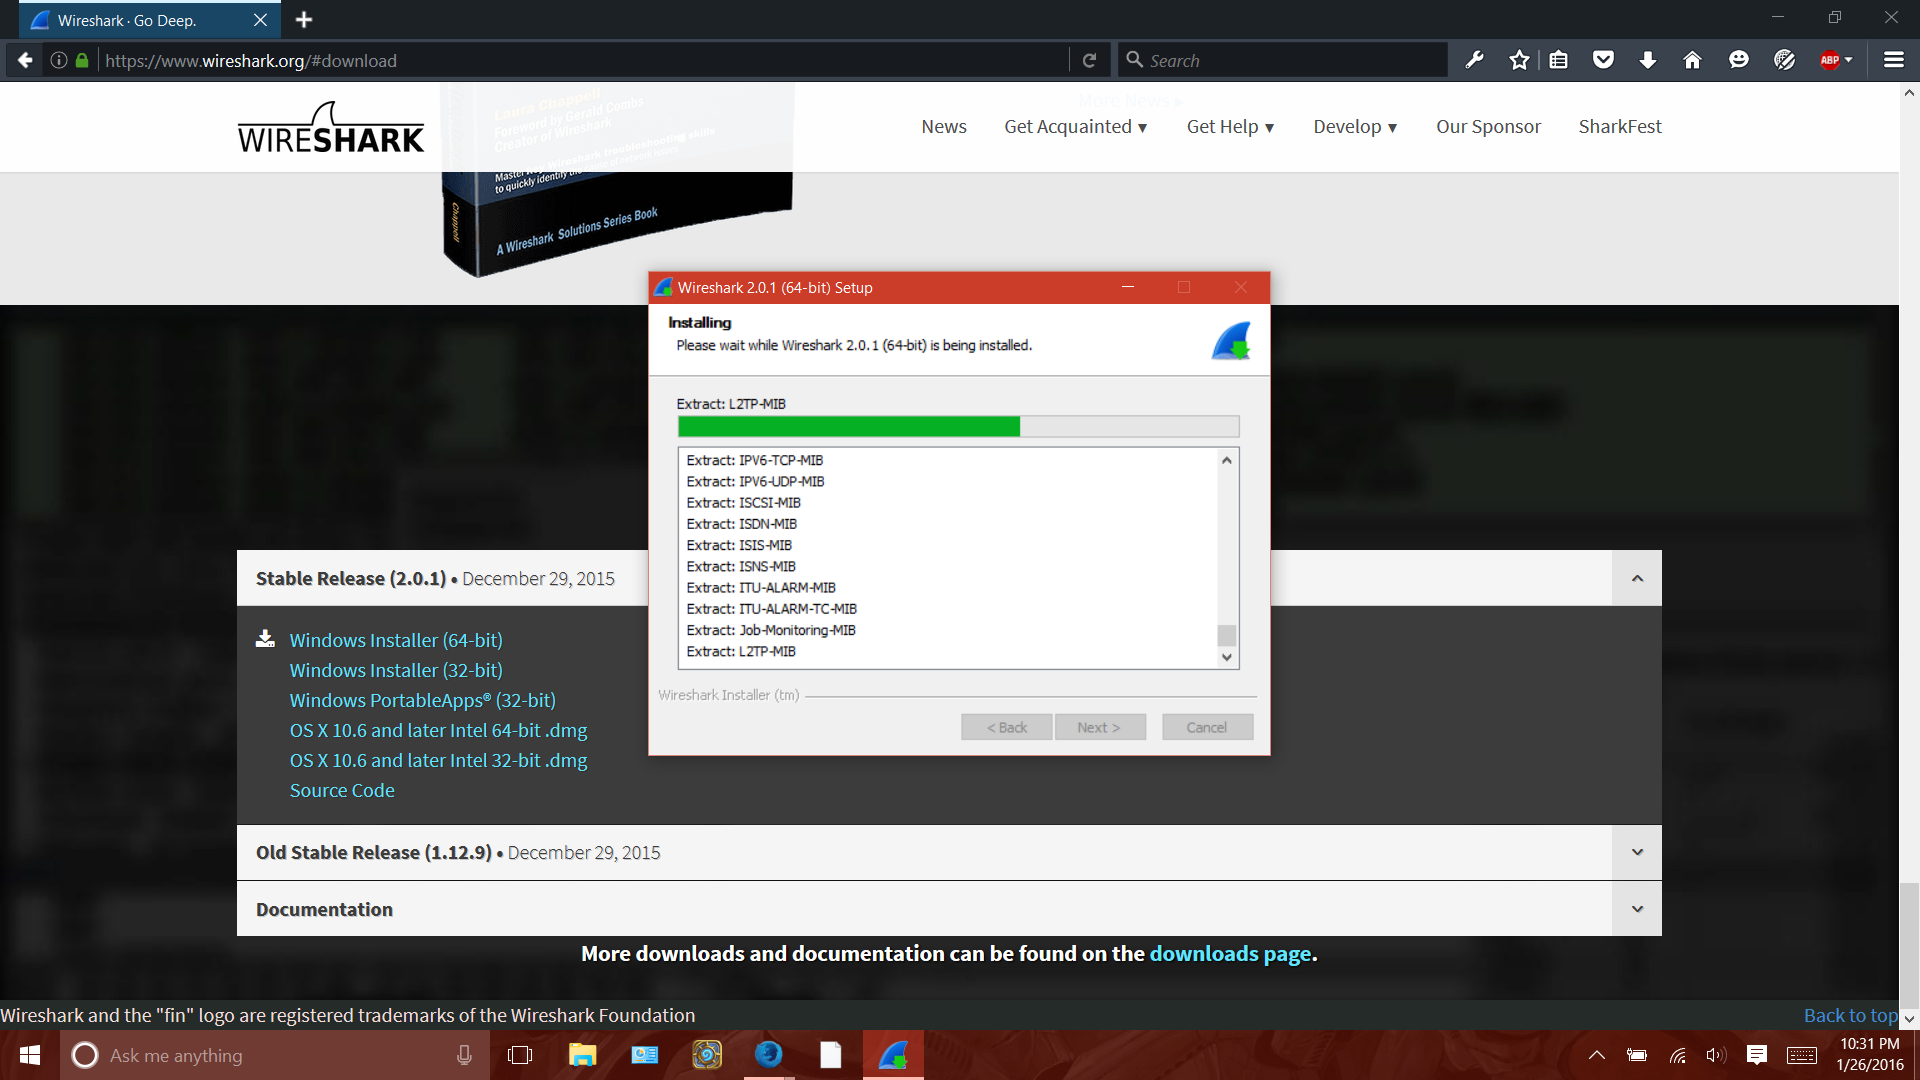Follow the downloads page link

[x=1230, y=953]
